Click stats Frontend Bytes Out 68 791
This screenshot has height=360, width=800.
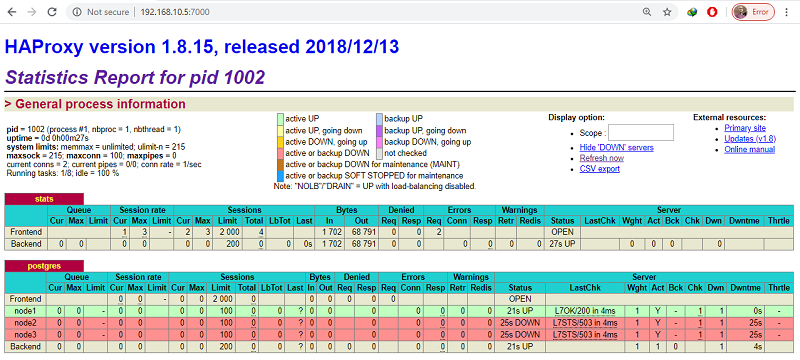pyautogui.click(x=363, y=232)
